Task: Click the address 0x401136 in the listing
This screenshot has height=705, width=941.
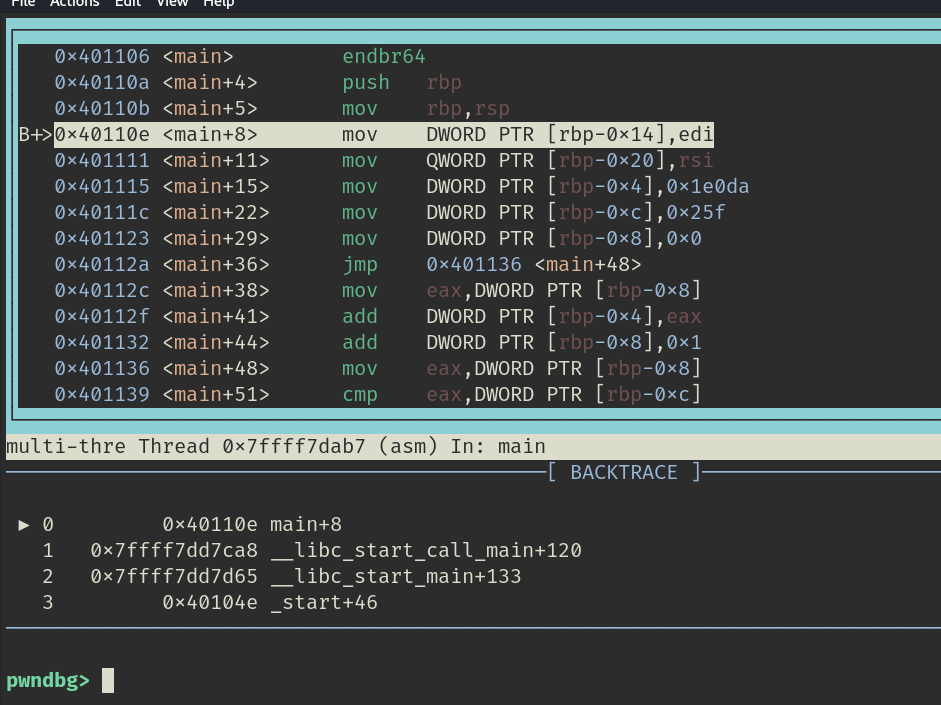Action: tap(101, 368)
